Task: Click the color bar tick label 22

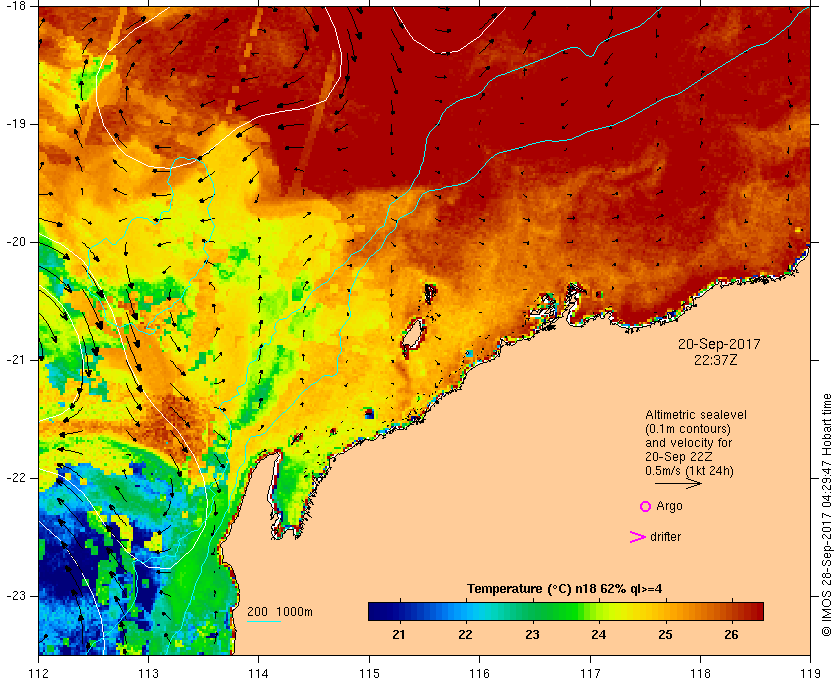Action: point(465,634)
